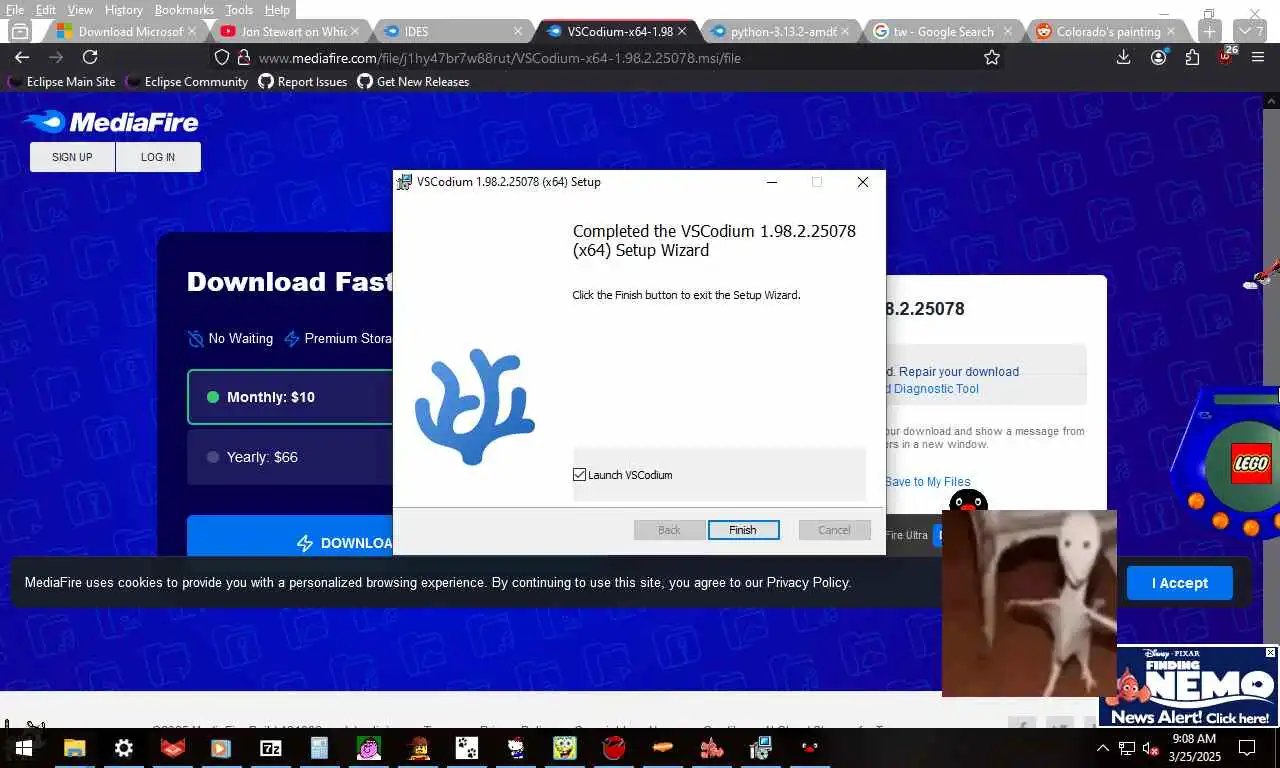Open the Extensions puzzle icon
The height and width of the screenshot is (768, 1280).
(1192, 58)
